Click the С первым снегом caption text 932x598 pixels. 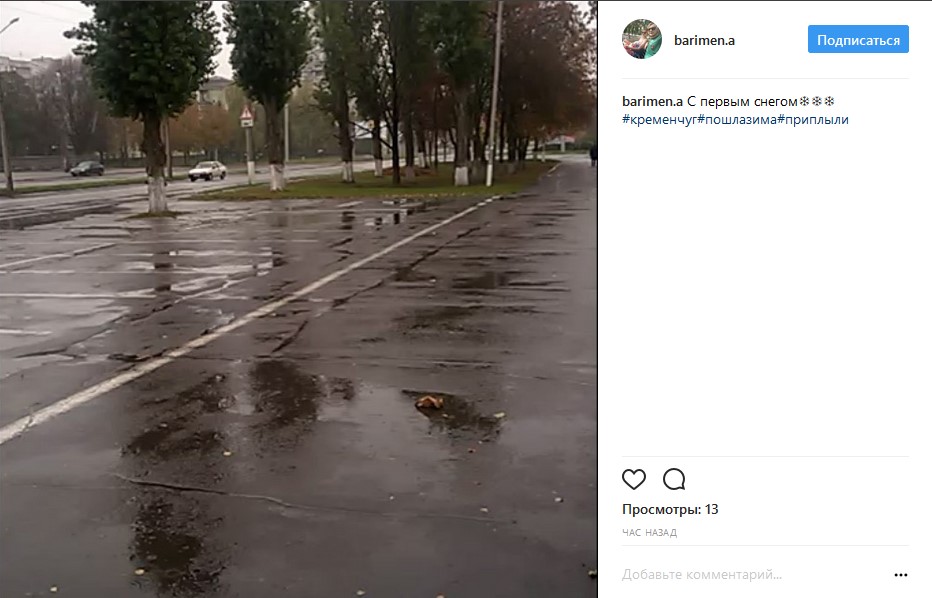742,102
